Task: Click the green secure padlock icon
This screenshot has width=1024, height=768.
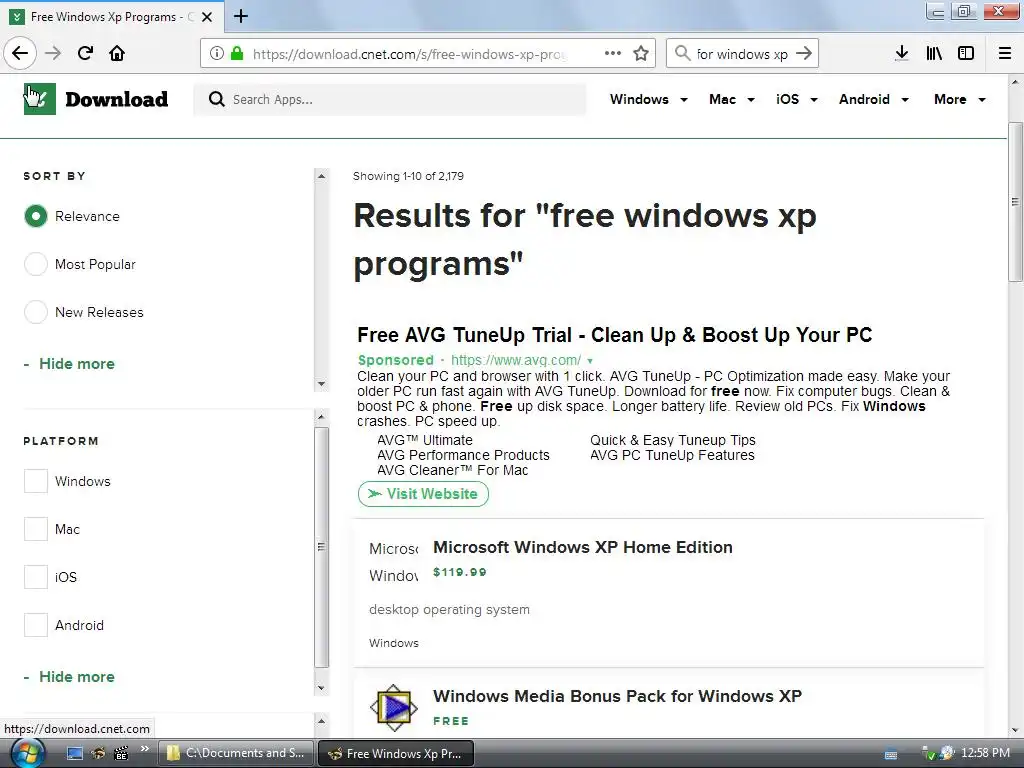Action: tap(237, 53)
